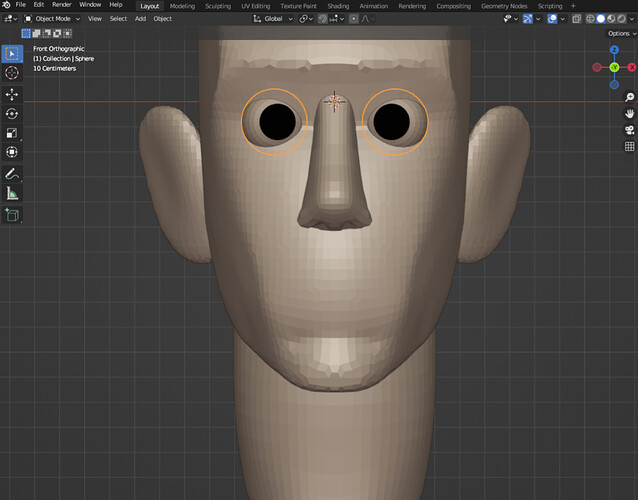Click red X axis on navigation gizmo
Image resolution: width=638 pixels, height=500 pixels.
click(631, 67)
